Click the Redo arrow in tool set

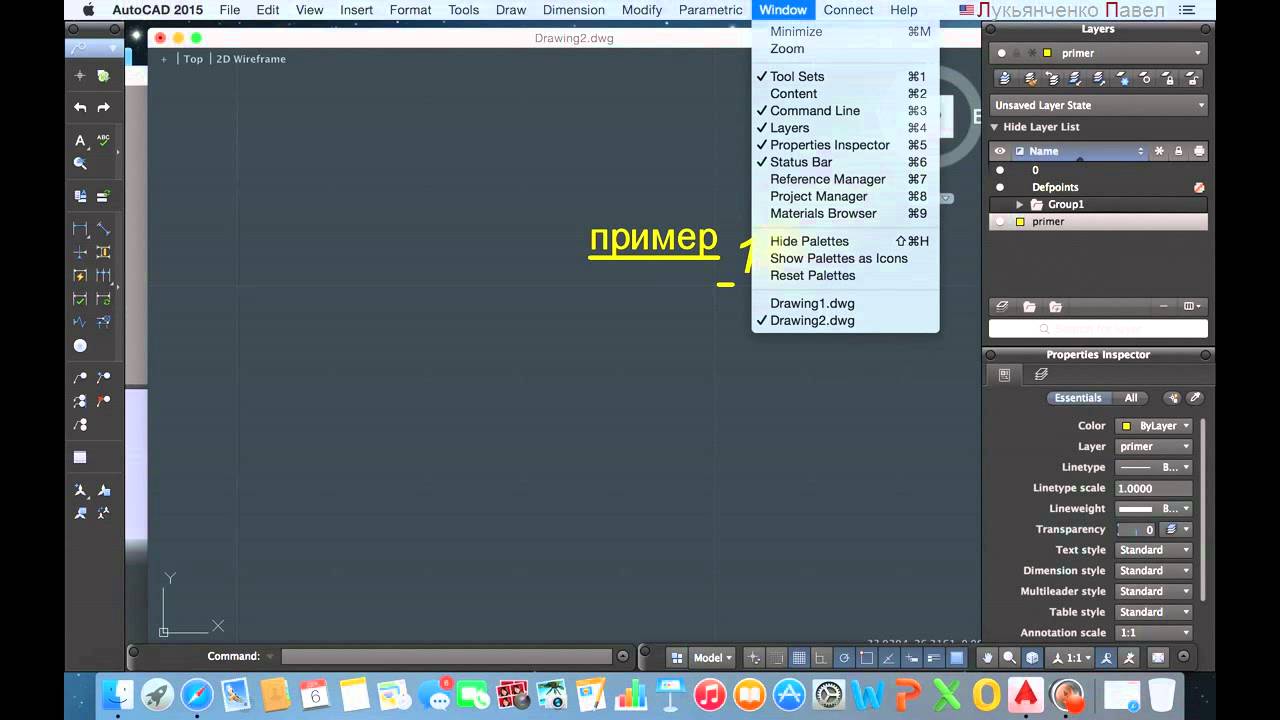click(x=103, y=107)
